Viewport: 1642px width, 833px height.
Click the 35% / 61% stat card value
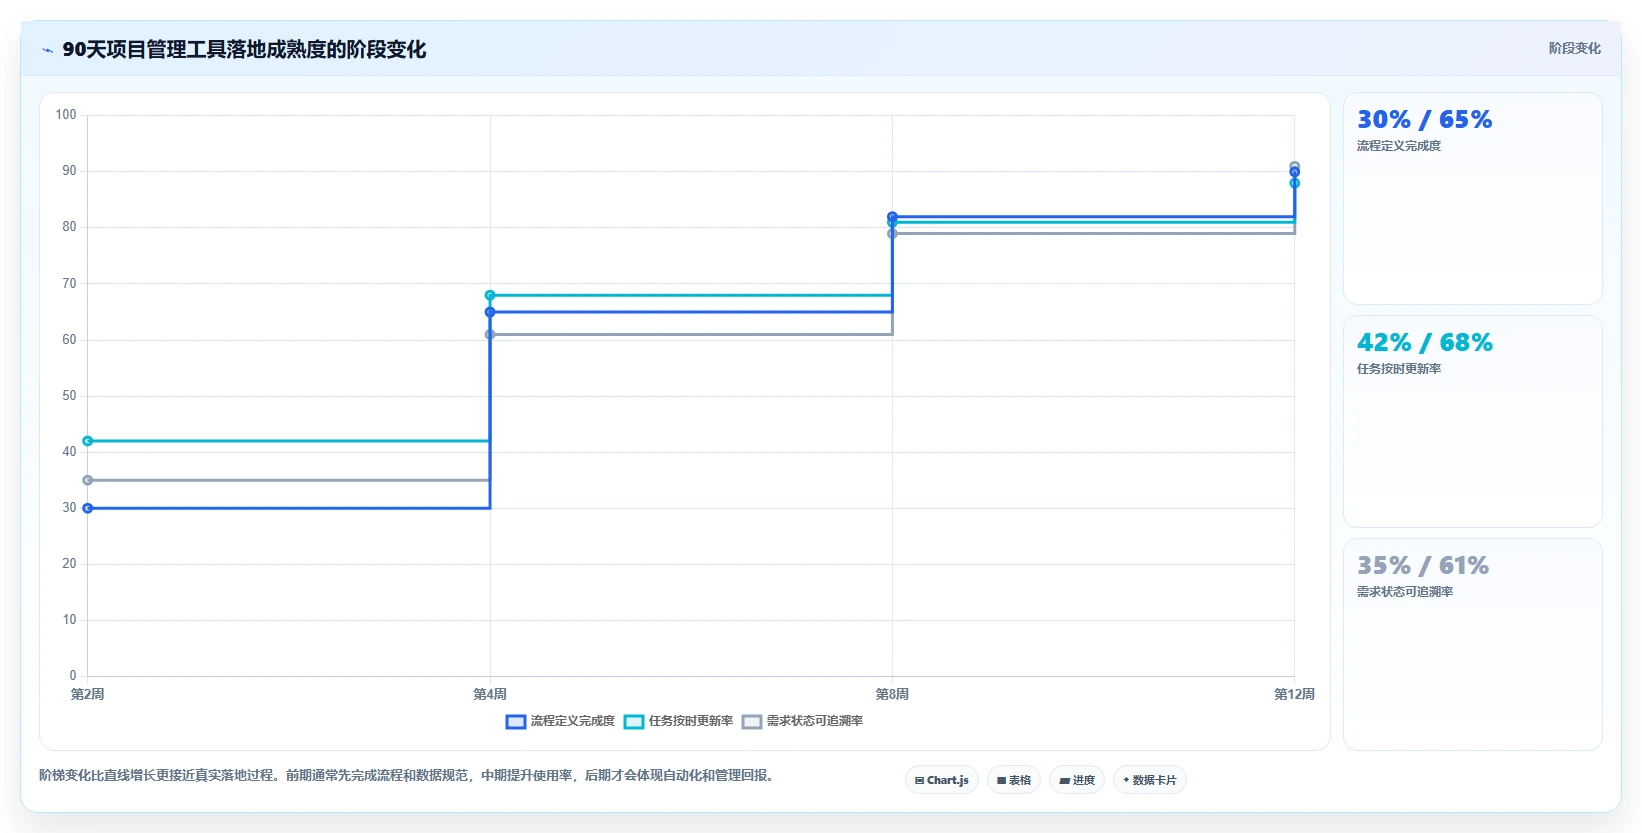point(1423,566)
